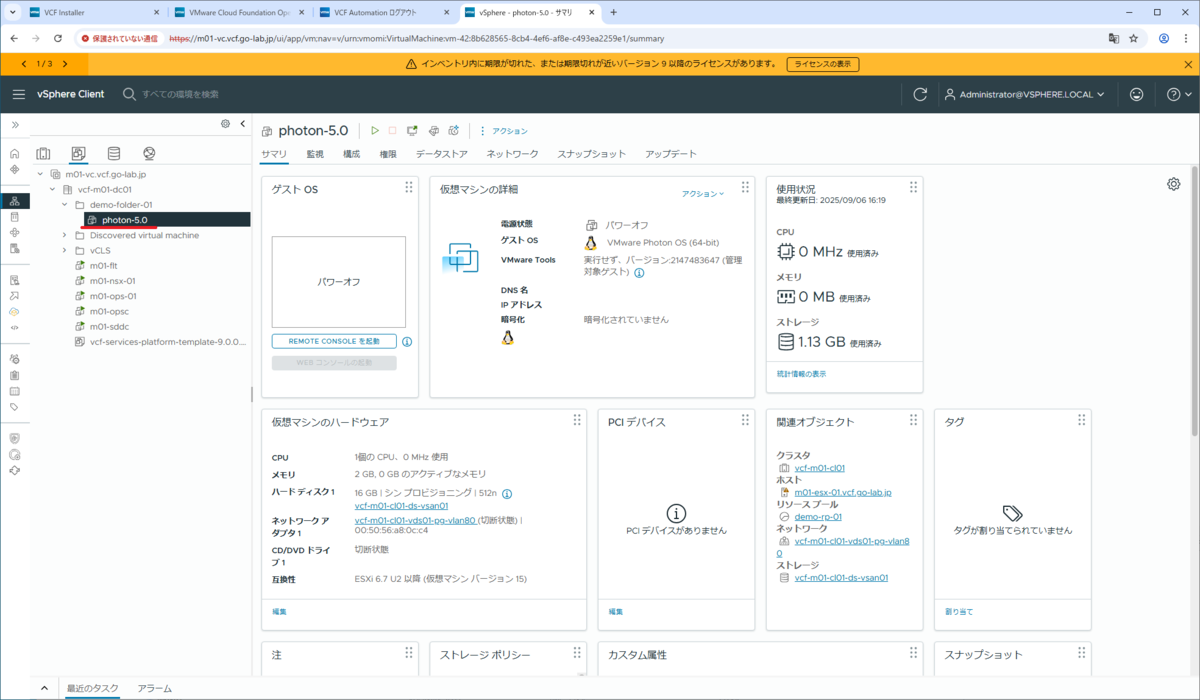This screenshot has height=700, width=1200.
Task: Click the Home icon in the left sidebar
Action: [14, 154]
